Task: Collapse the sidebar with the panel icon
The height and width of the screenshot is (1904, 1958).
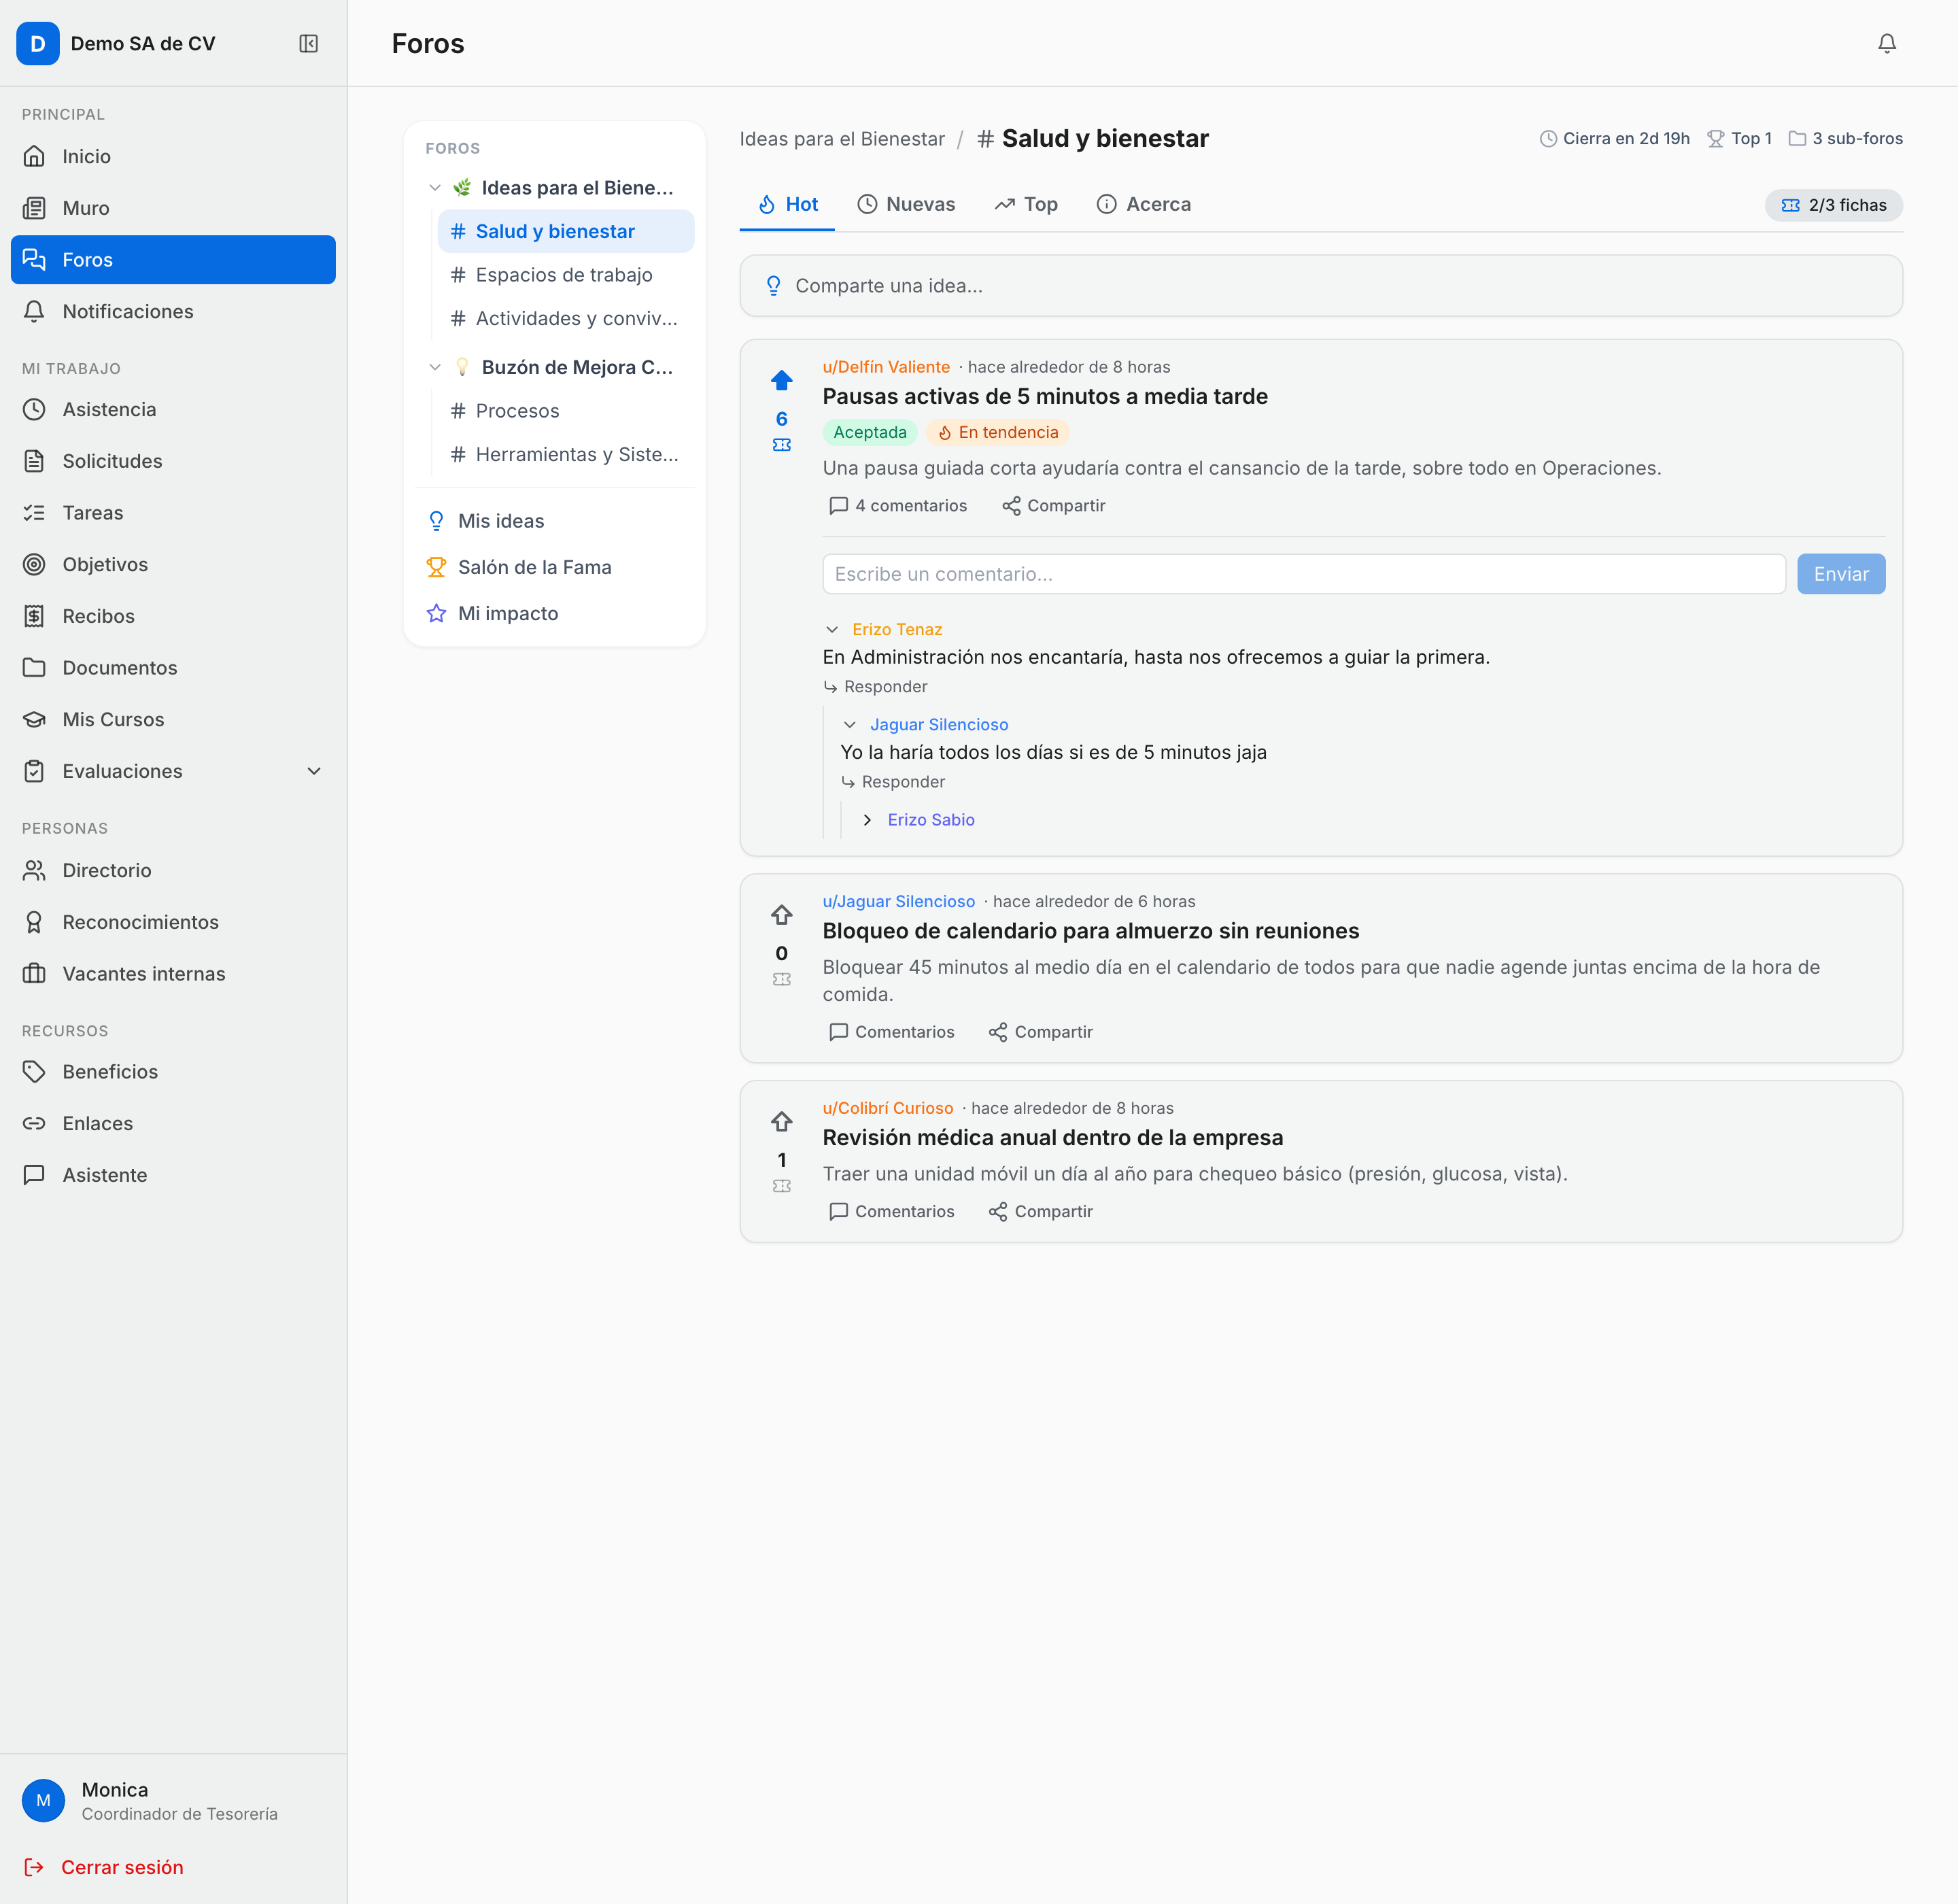Action: click(x=308, y=43)
